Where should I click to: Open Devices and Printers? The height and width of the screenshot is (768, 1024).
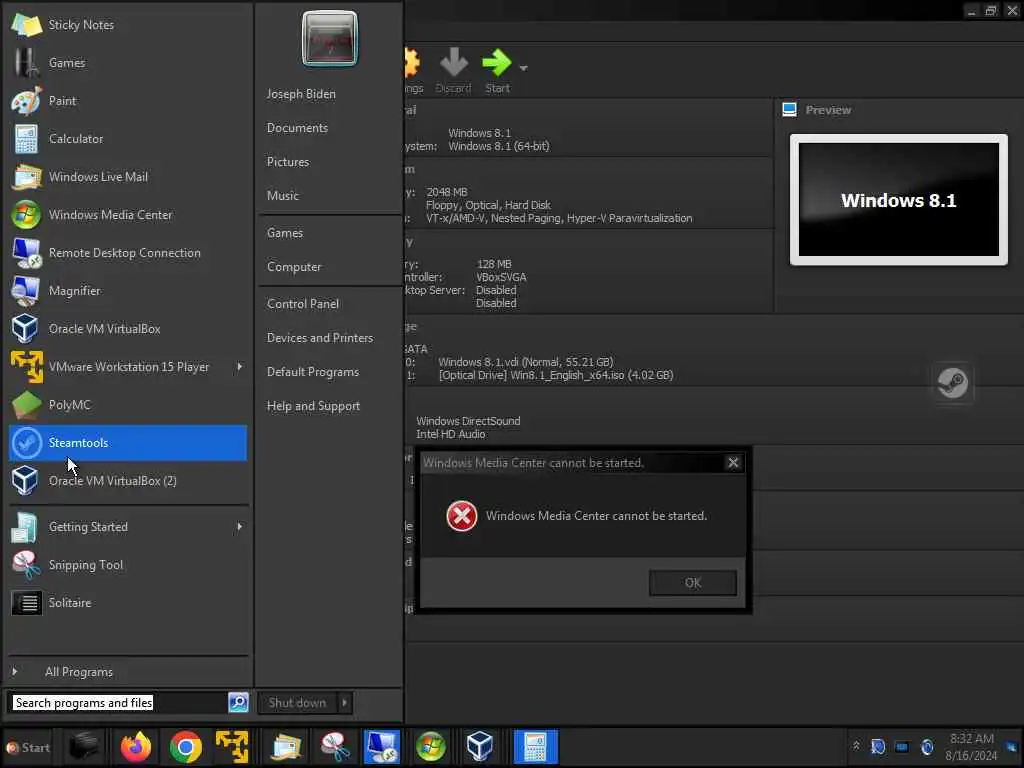tap(320, 338)
